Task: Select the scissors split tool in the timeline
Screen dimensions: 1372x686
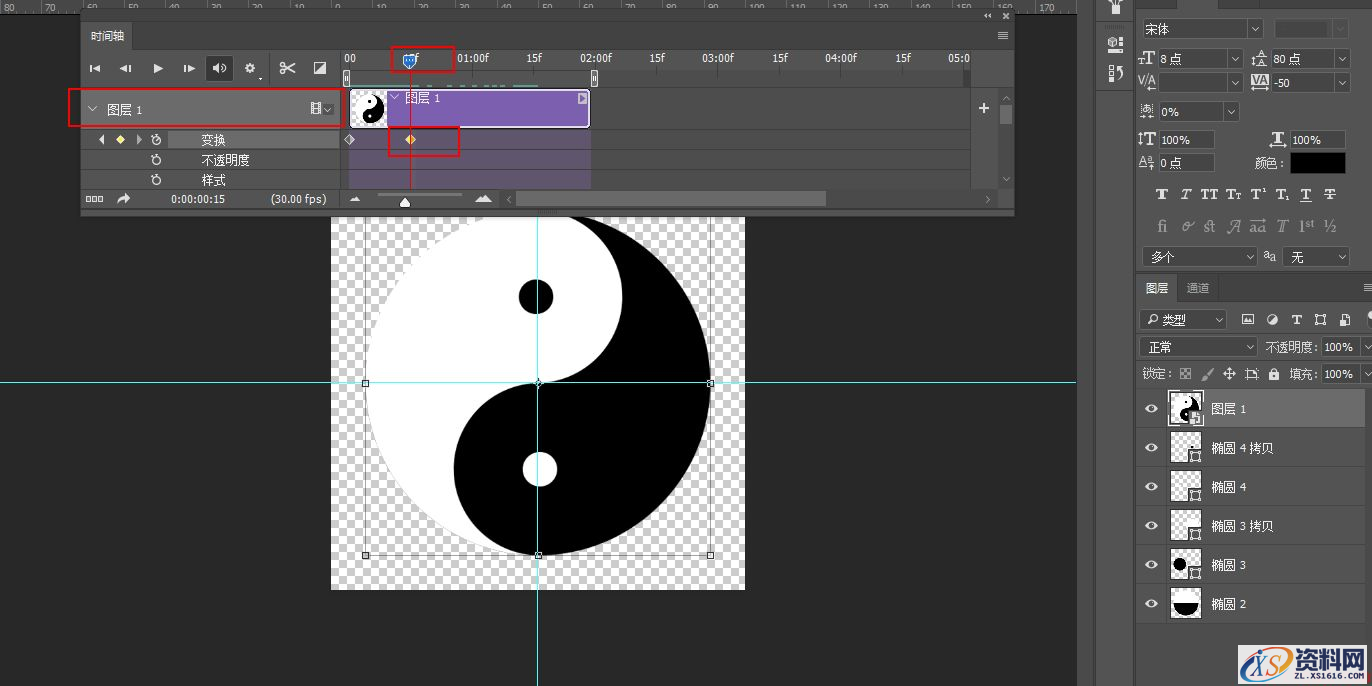Action: pyautogui.click(x=287, y=68)
